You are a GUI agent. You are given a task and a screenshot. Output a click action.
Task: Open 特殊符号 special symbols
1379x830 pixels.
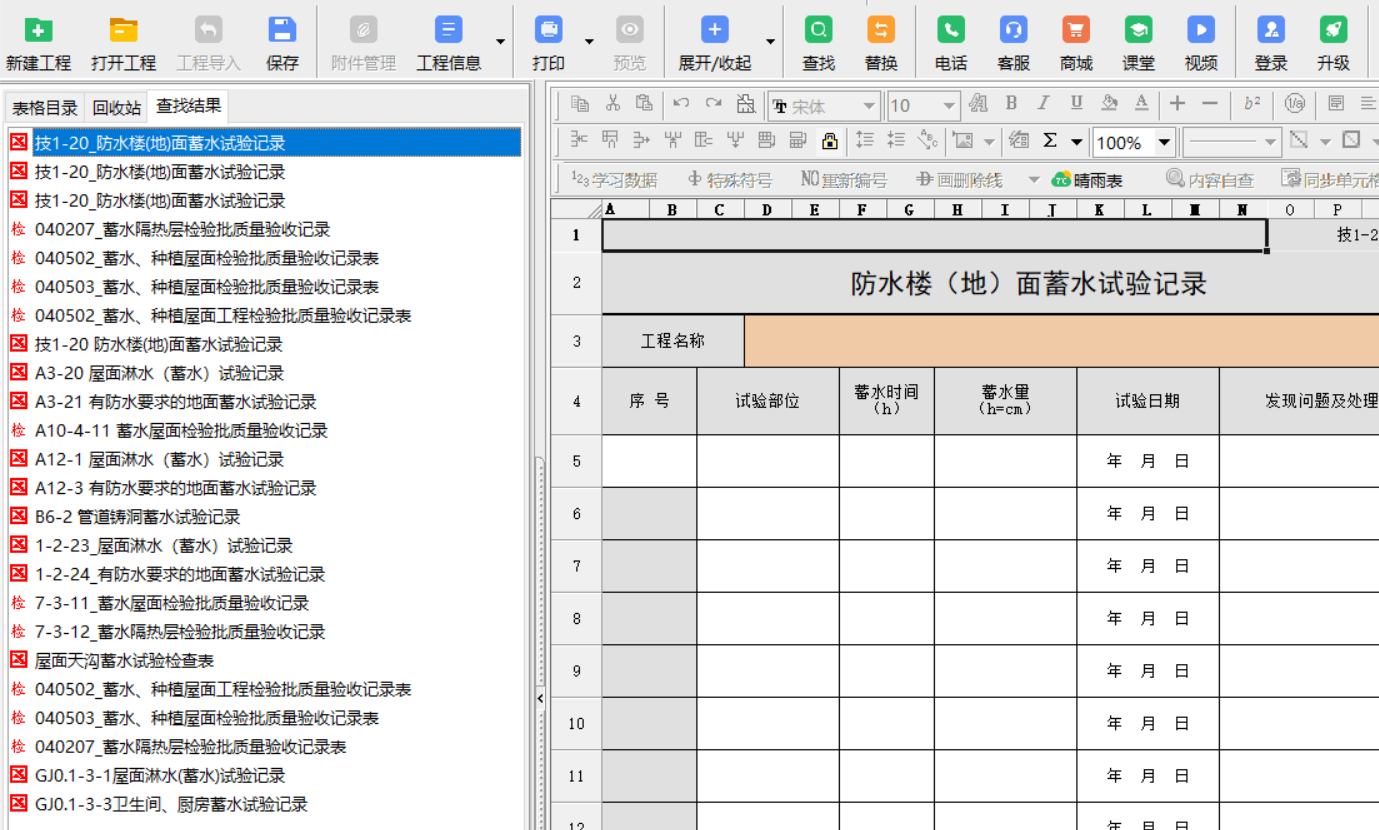coord(730,180)
